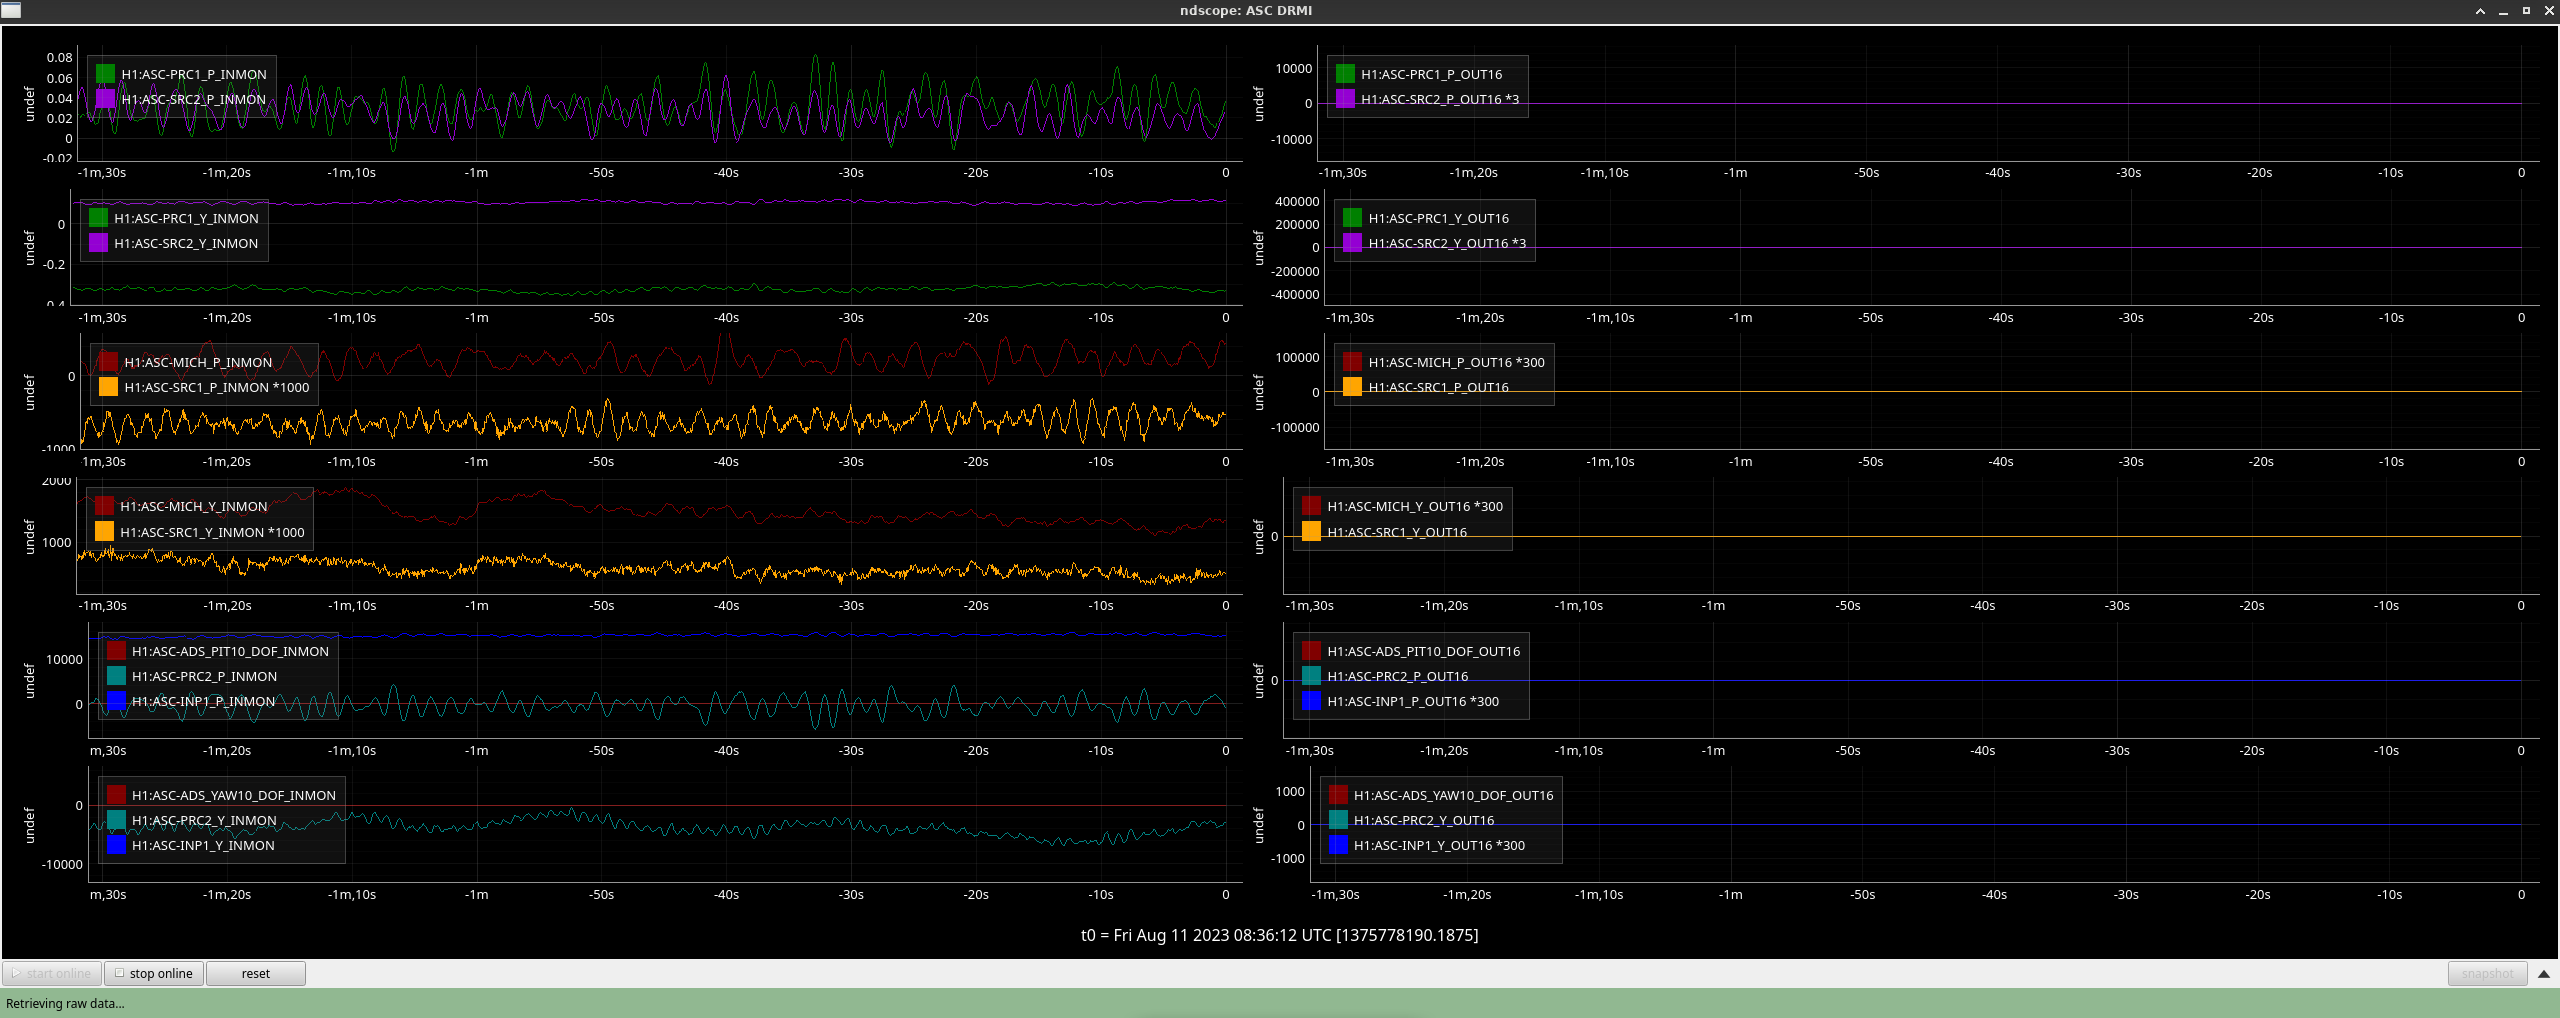Click the t0 timestamp label
2560x1018 pixels.
[x=1279, y=935]
